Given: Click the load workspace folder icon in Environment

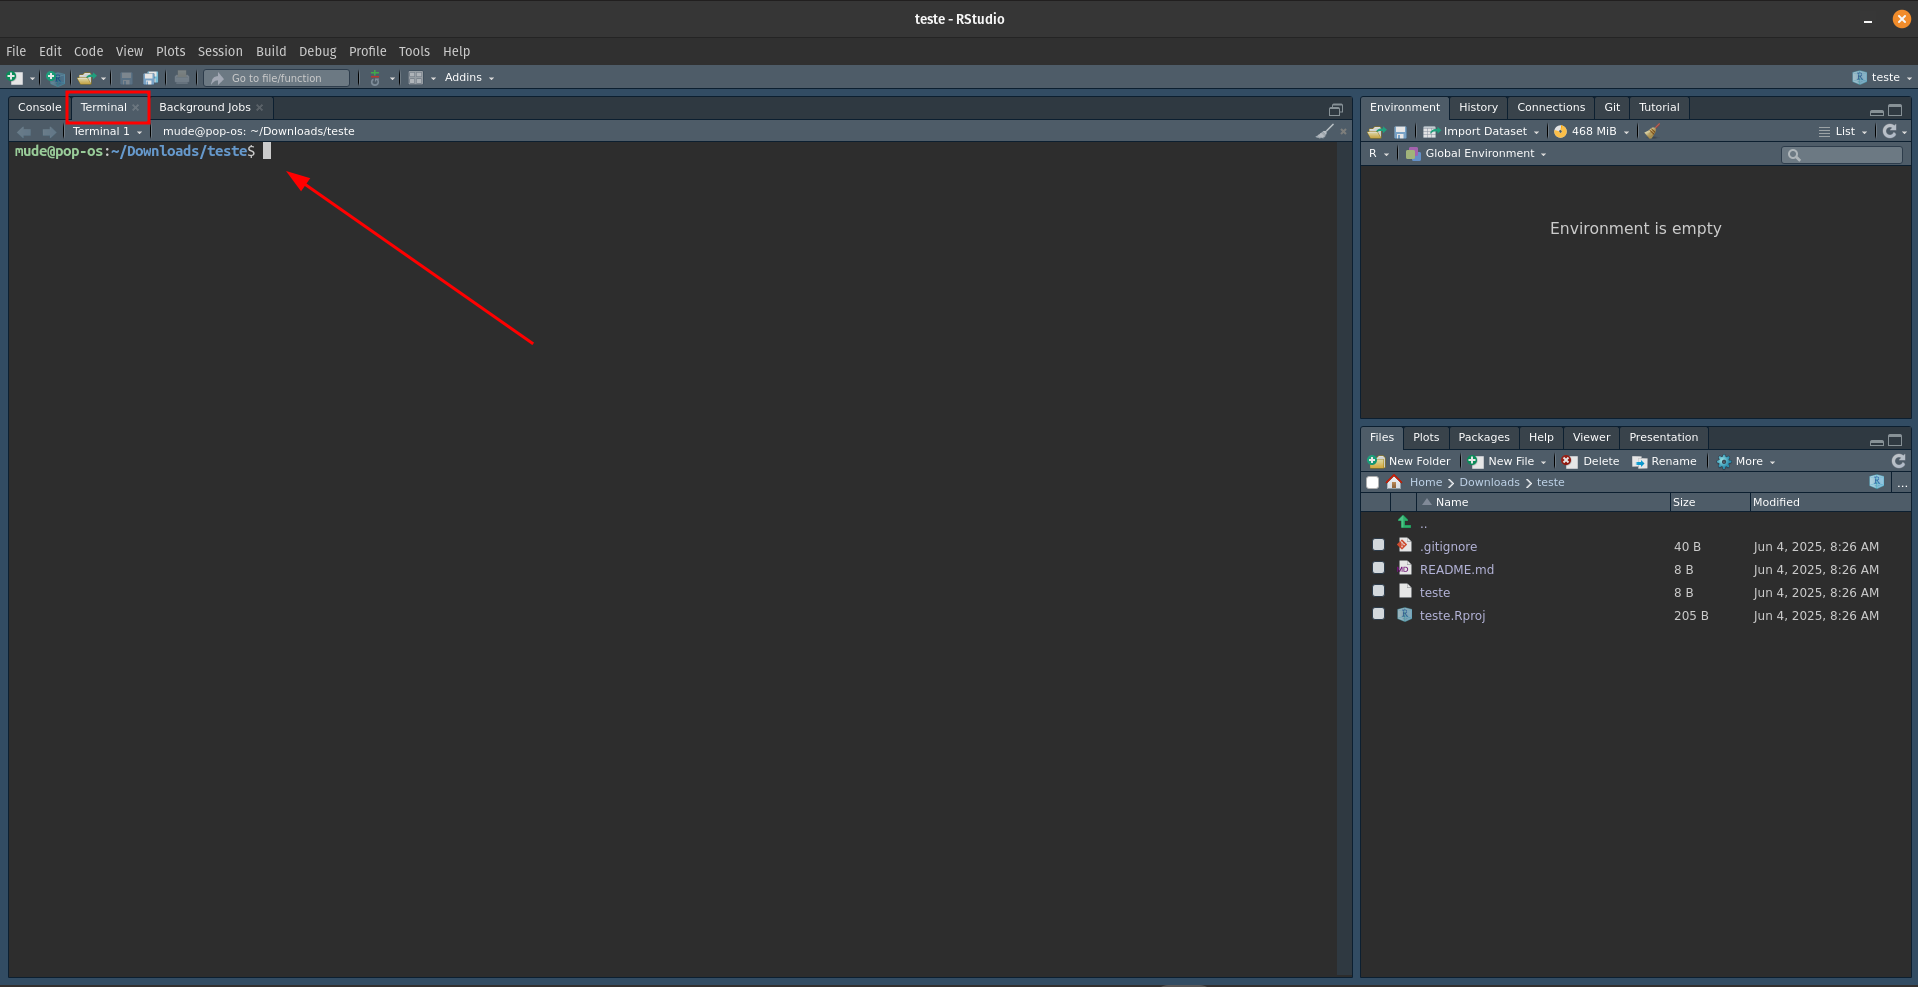Looking at the screenshot, I should tap(1375, 132).
